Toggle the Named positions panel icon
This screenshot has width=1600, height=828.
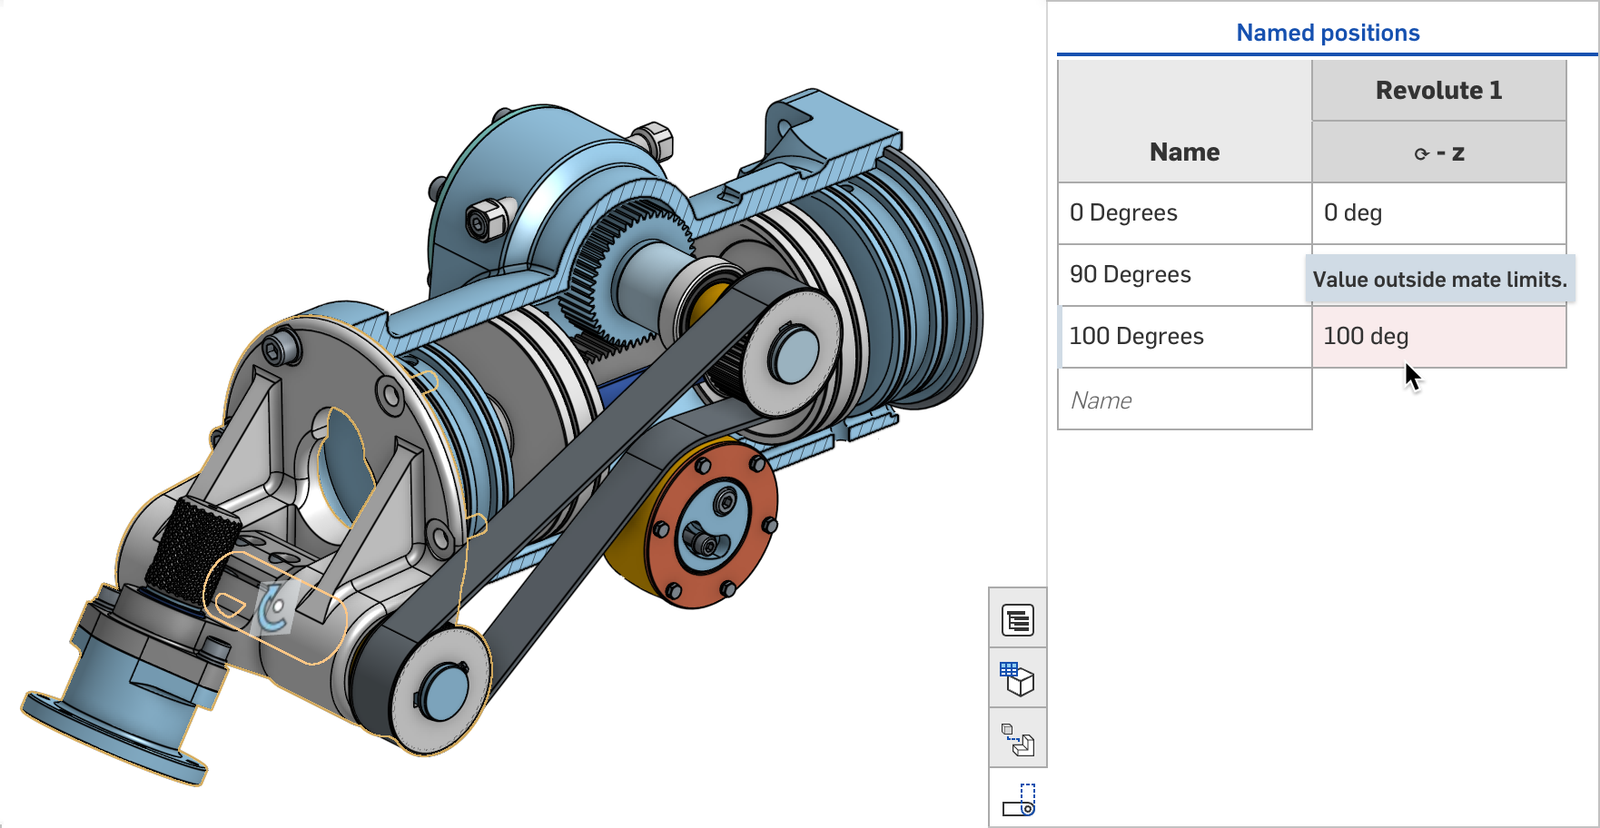1018,800
